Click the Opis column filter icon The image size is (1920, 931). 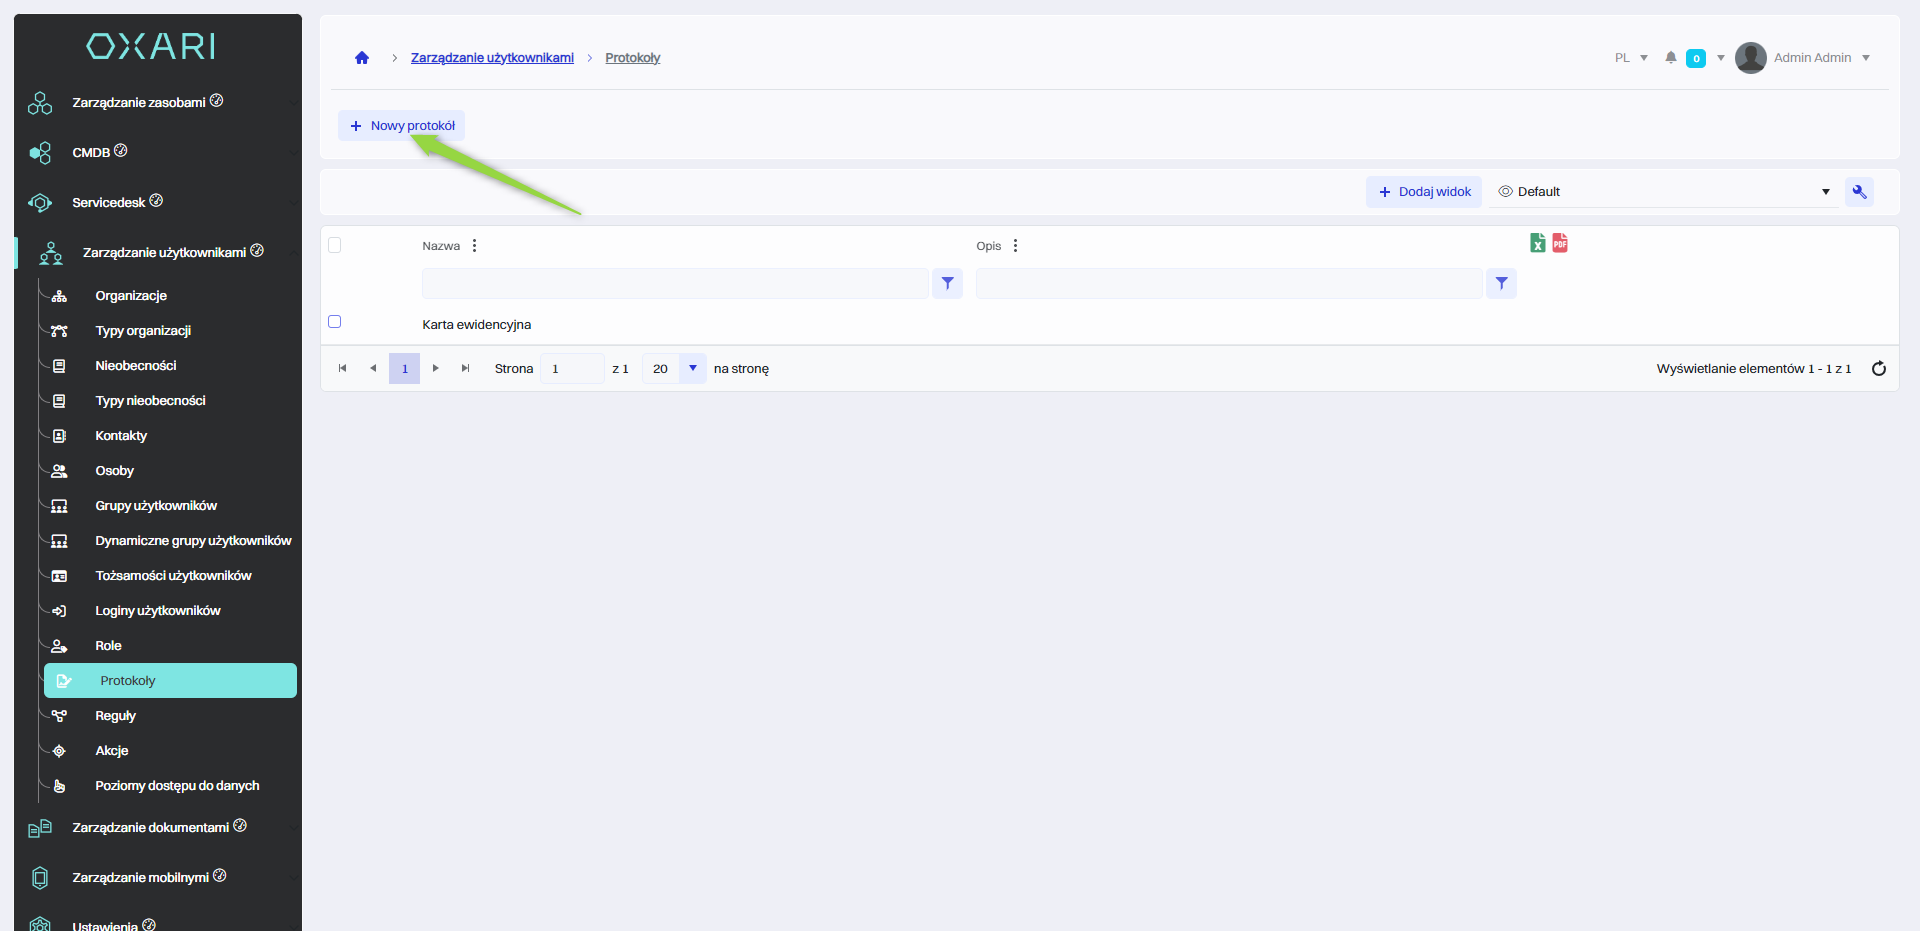pyautogui.click(x=1501, y=284)
